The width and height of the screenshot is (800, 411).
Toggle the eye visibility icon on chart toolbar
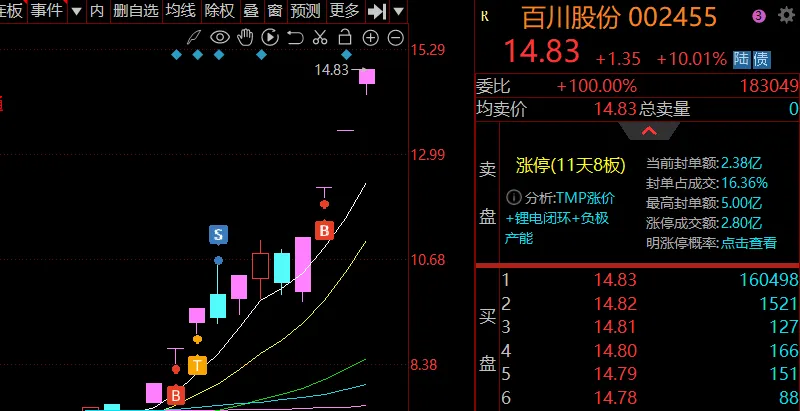pyautogui.click(x=220, y=37)
